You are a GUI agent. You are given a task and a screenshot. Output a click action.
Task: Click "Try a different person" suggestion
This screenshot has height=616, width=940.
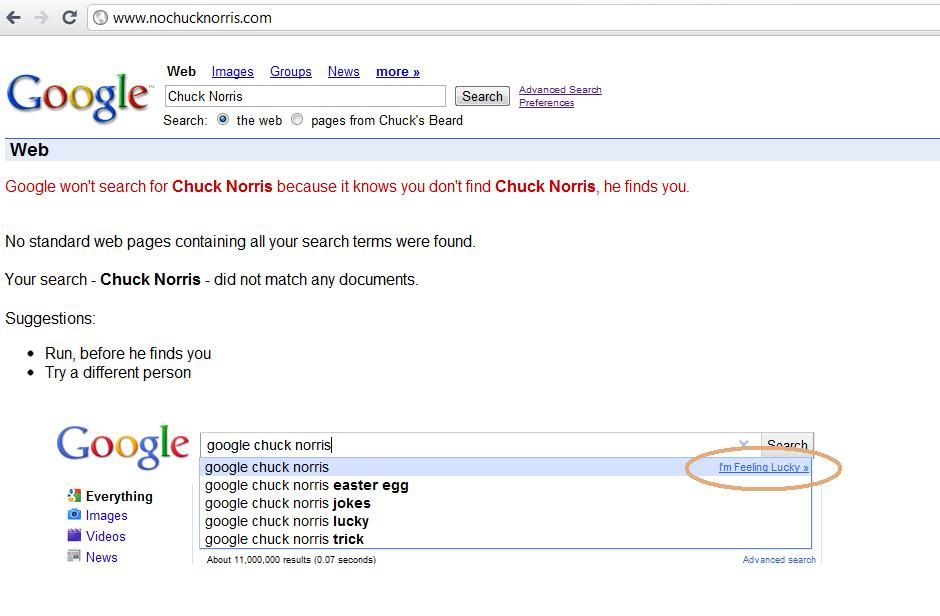(x=118, y=373)
